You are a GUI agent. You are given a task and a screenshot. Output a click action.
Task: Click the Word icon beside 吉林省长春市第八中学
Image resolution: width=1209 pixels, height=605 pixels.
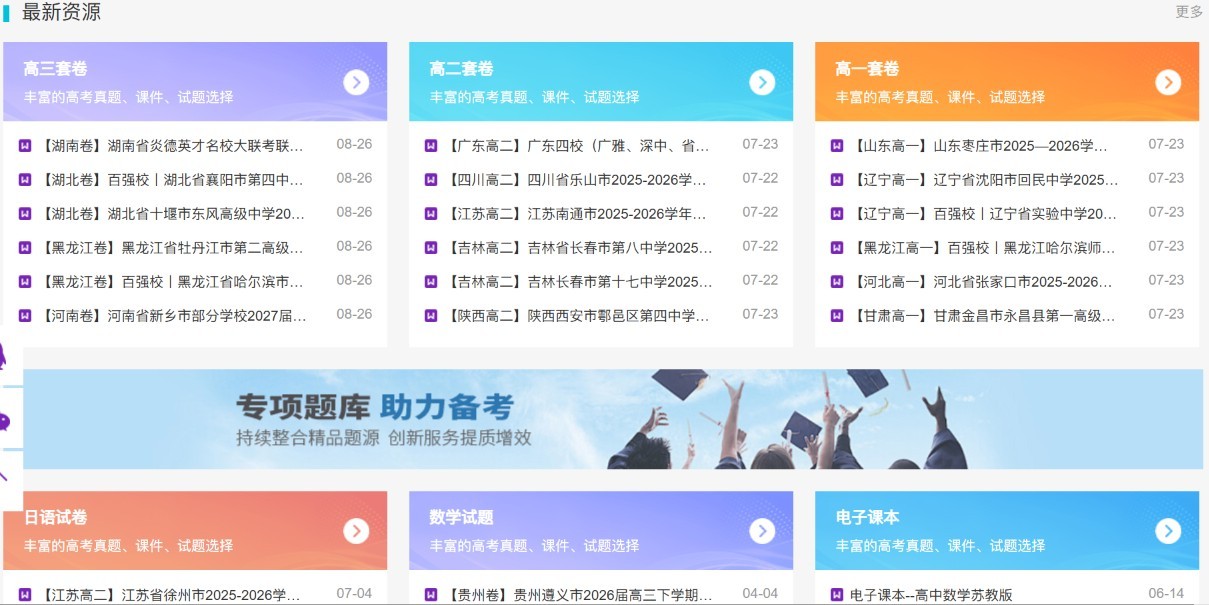pyautogui.click(x=431, y=248)
